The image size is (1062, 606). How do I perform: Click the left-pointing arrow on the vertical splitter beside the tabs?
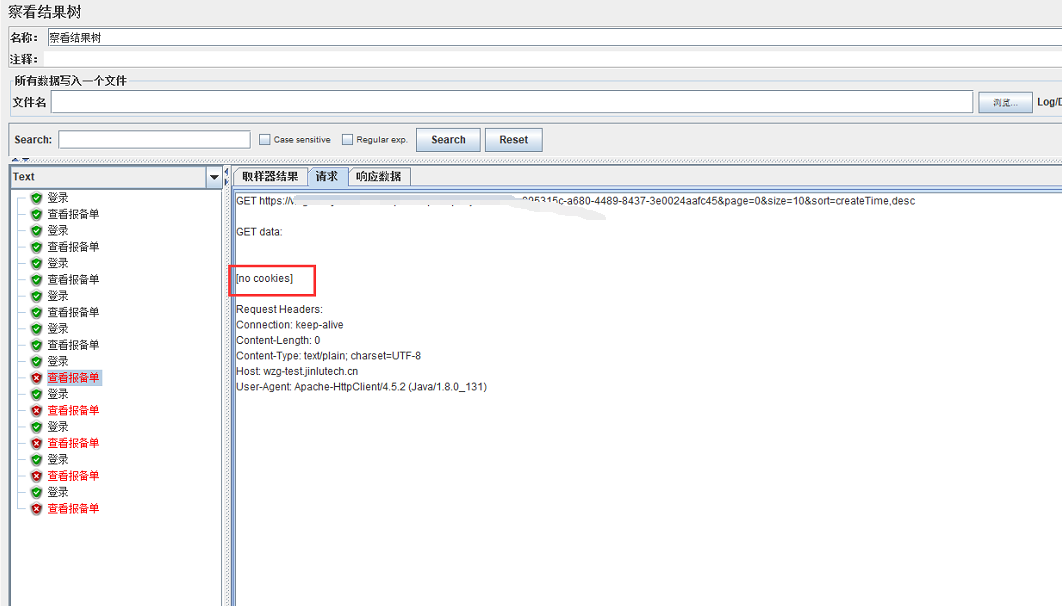click(x=226, y=172)
